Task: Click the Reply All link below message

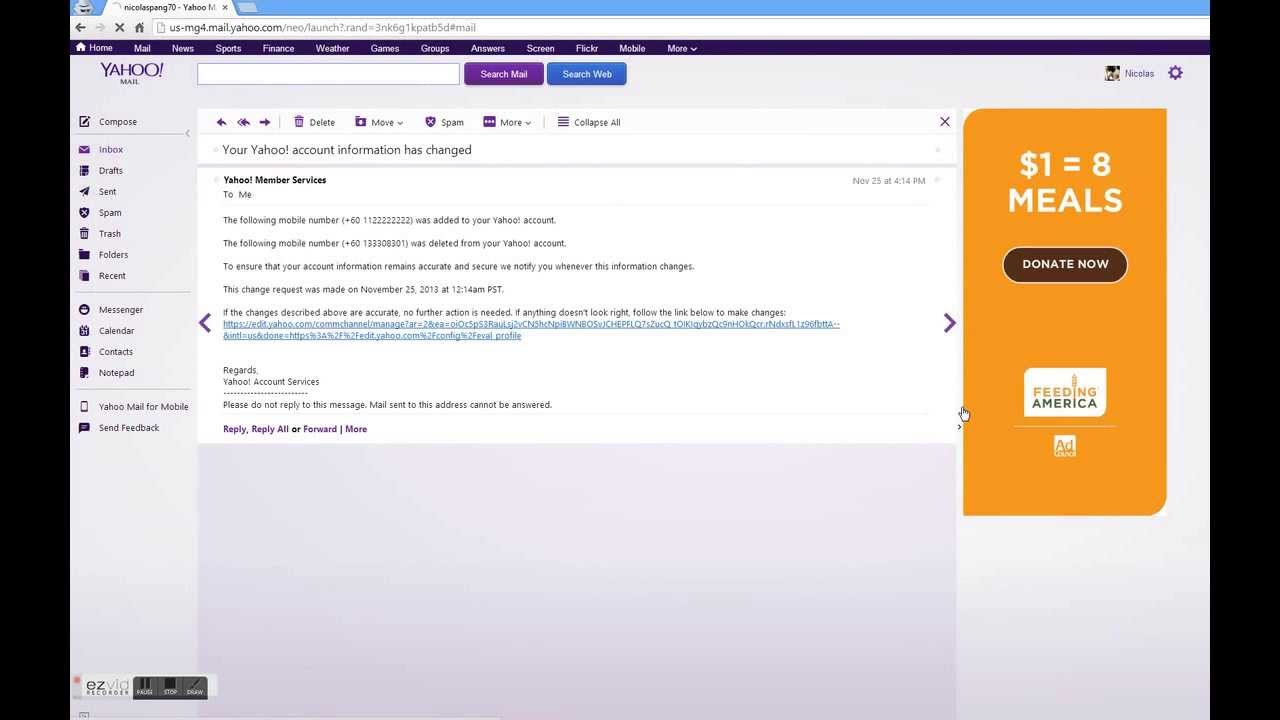Action: [x=270, y=429]
